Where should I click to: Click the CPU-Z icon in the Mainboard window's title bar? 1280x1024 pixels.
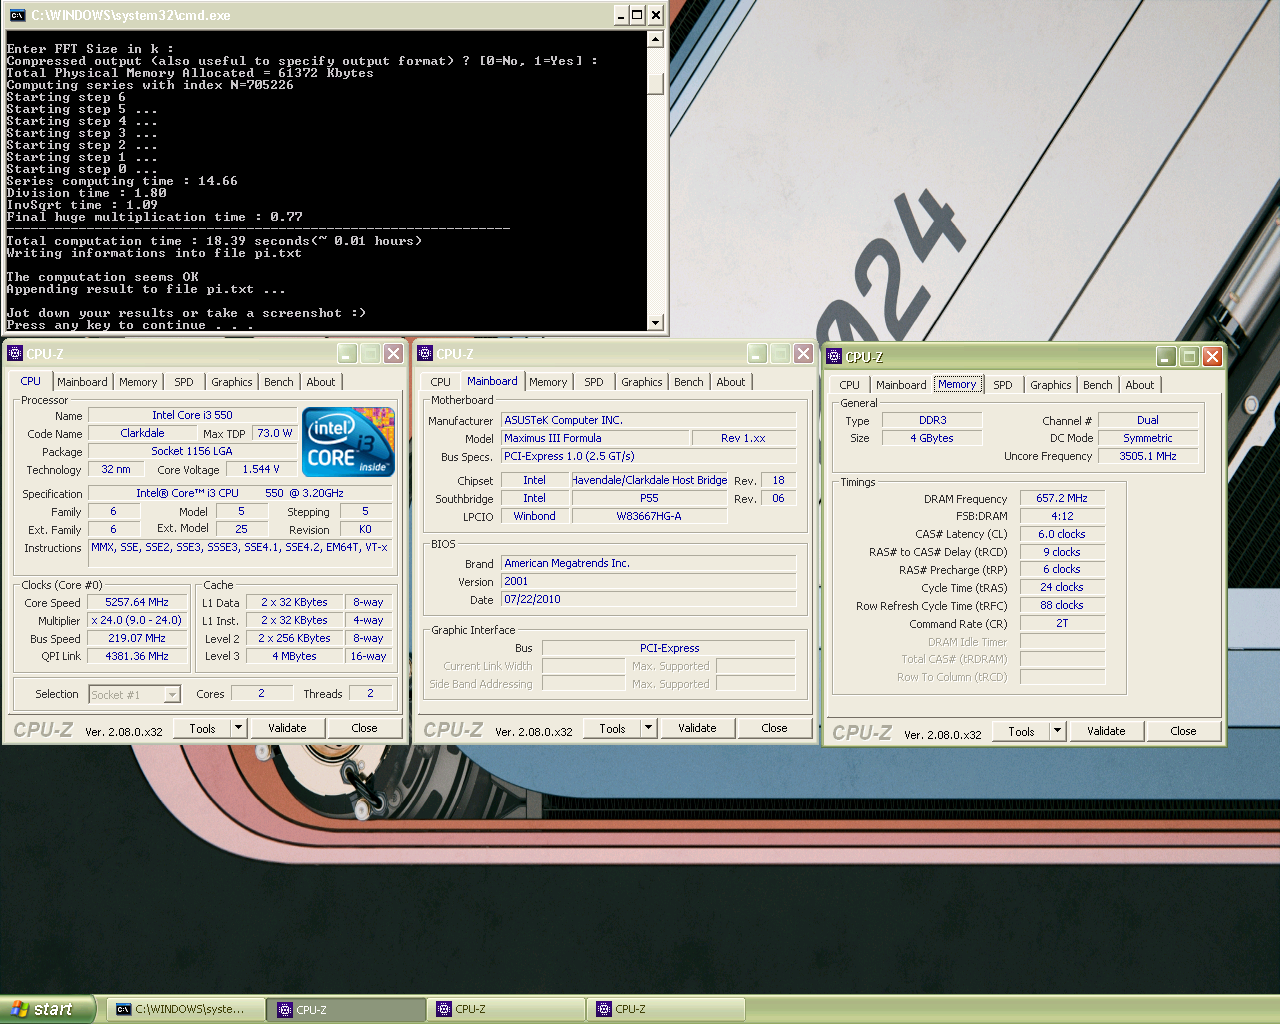[425, 353]
